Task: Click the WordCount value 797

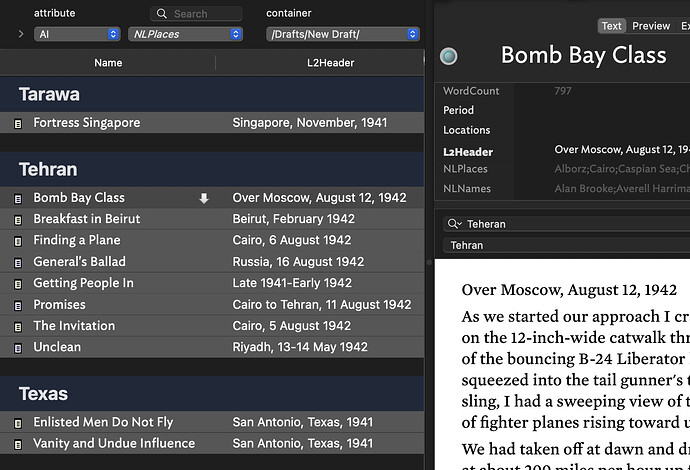Action: (563, 91)
